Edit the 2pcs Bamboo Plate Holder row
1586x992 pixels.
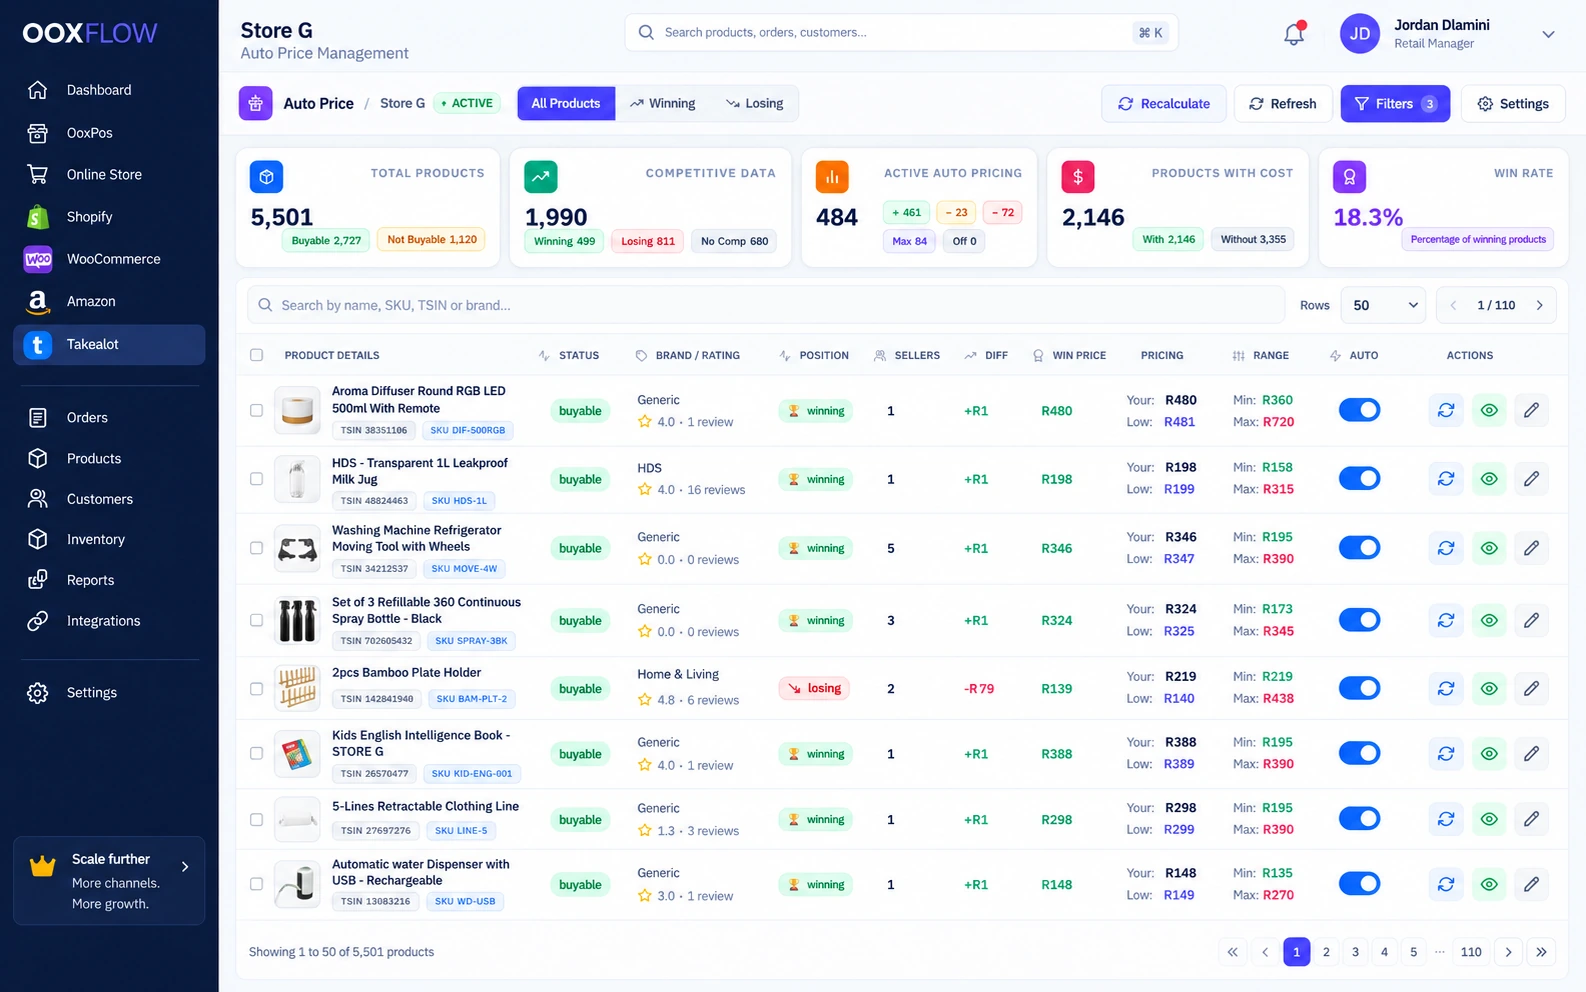click(x=1531, y=688)
